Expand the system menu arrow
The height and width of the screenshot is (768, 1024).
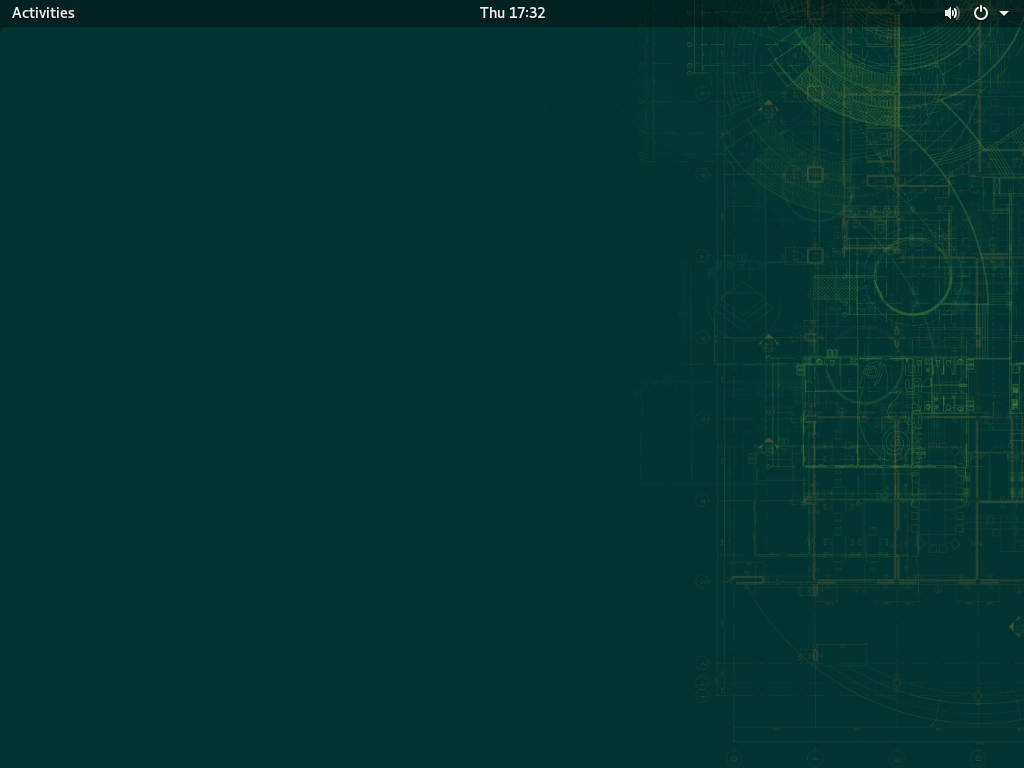point(1004,13)
